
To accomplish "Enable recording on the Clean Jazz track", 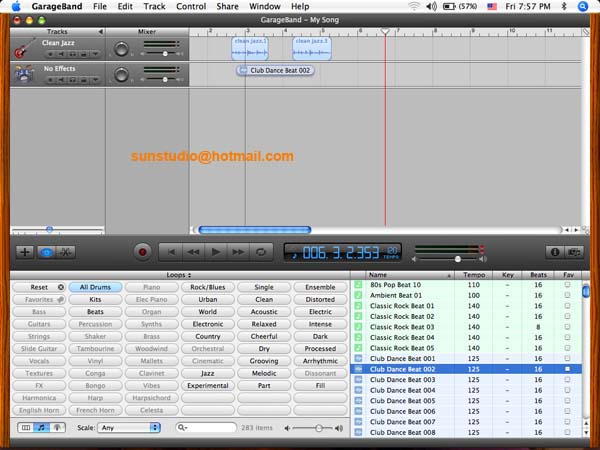I will [x=51, y=54].
